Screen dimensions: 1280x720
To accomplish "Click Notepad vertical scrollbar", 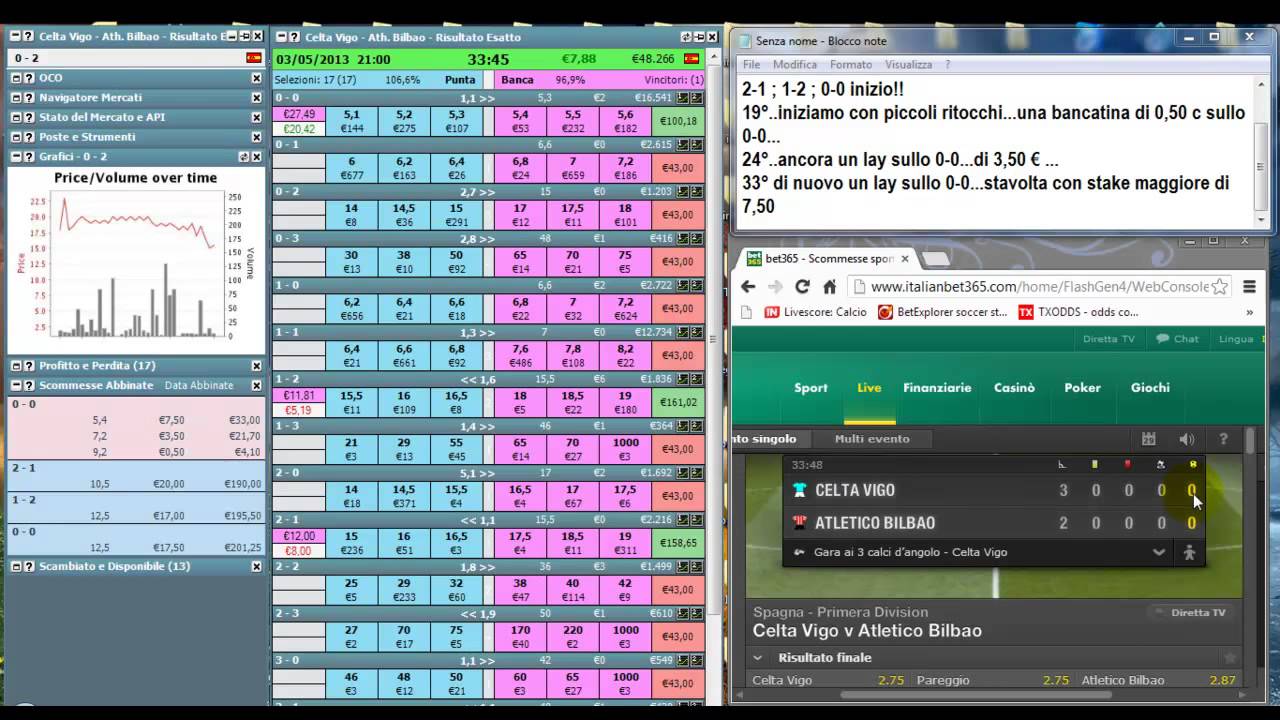I will [1262, 152].
